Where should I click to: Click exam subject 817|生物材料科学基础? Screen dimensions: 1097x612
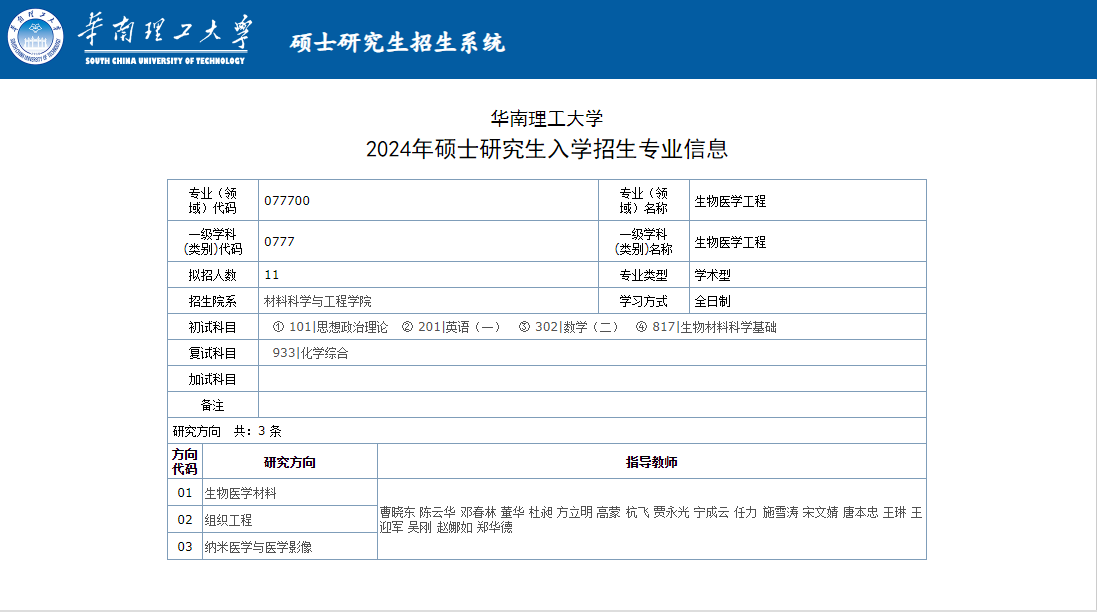point(706,327)
